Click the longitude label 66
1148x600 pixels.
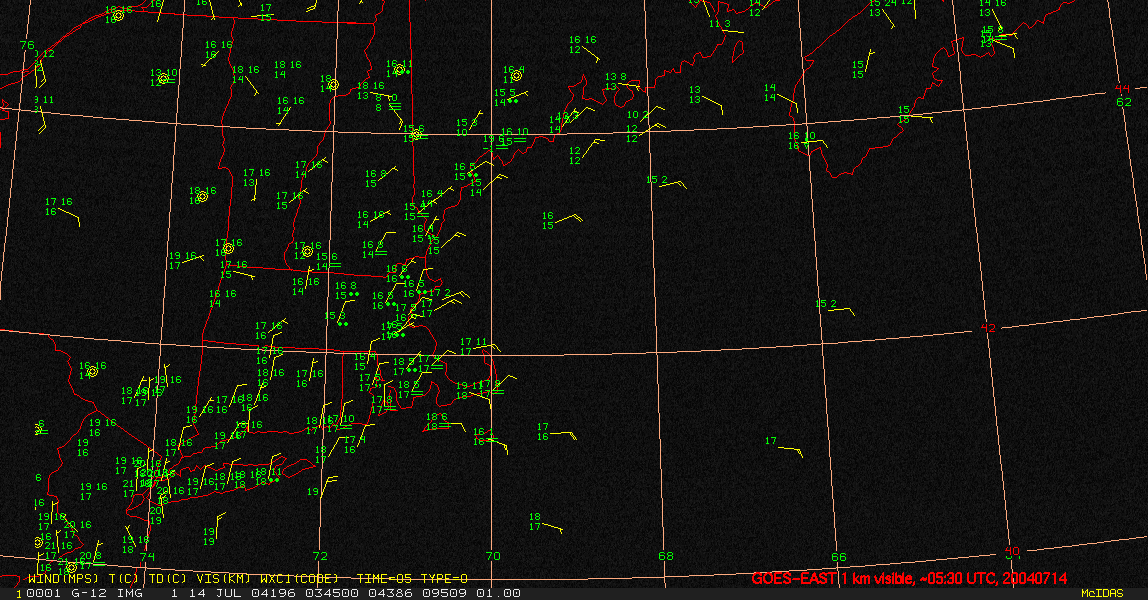point(838,557)
